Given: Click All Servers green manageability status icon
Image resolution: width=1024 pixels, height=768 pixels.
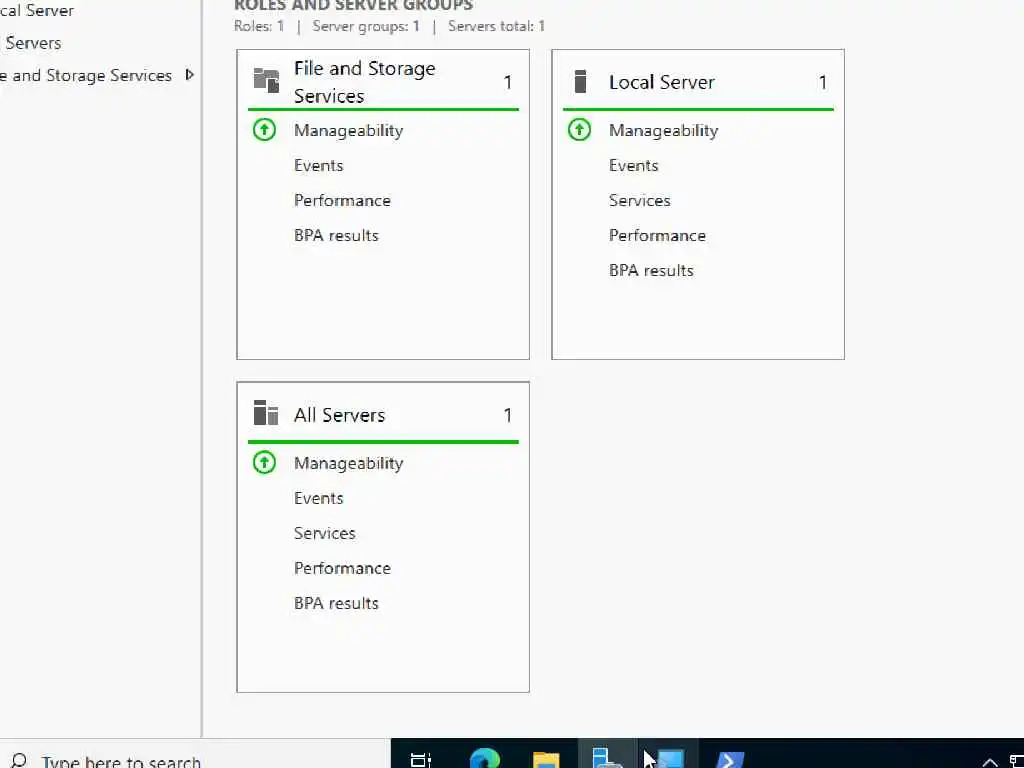Looking at the screenshot, I should [x=264, y=463].
